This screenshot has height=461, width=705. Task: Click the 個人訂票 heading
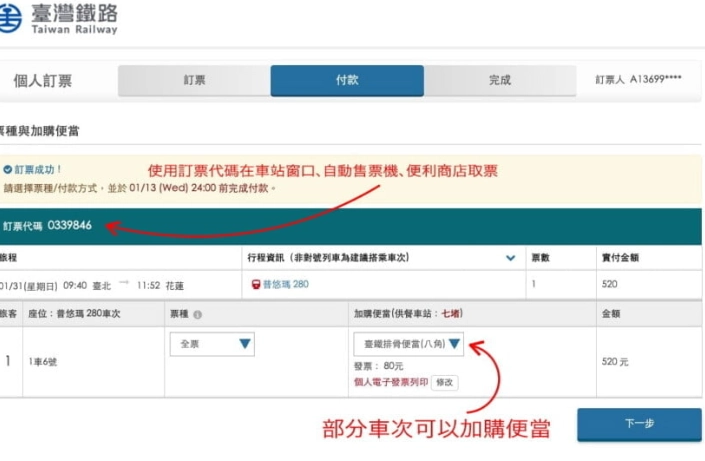[43, 81]
